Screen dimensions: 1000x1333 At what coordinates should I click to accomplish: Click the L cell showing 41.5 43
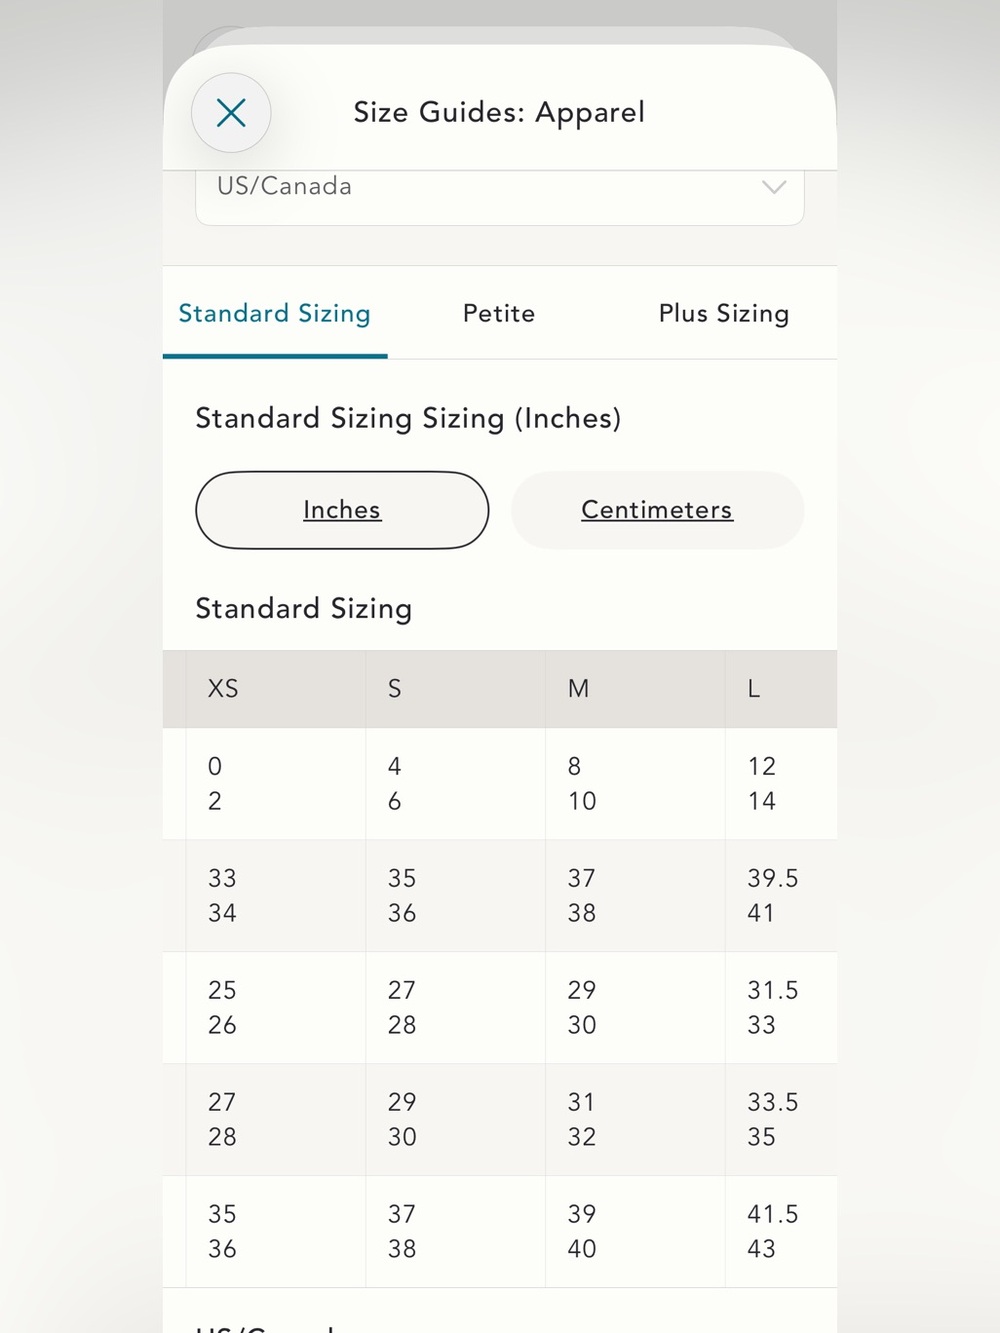(x=782, y=1232)
